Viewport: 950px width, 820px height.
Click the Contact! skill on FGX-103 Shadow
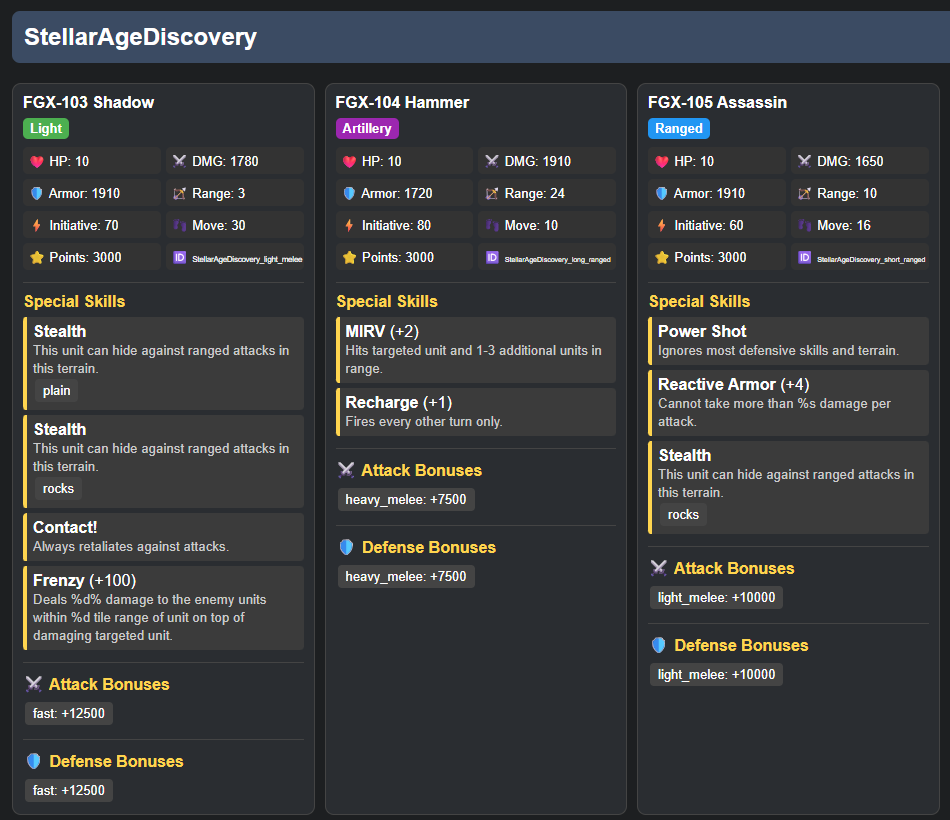[164, 537]
